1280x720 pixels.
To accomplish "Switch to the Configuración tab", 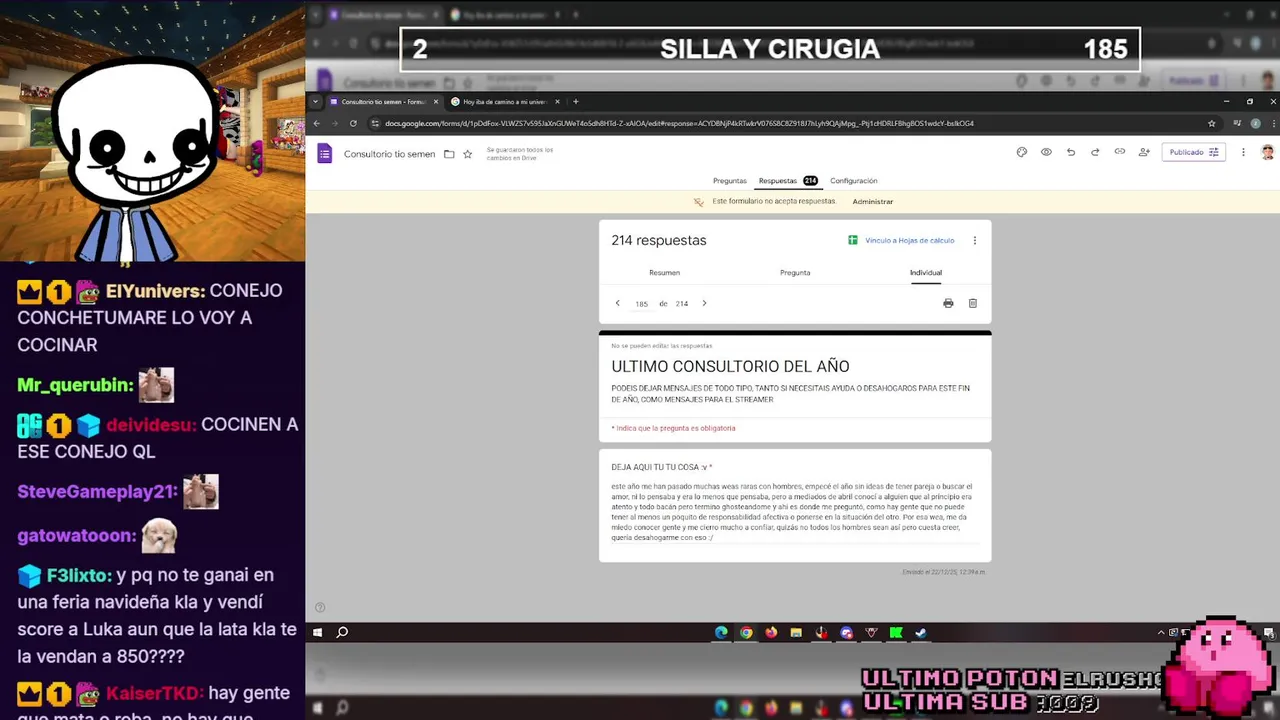I will pyautogui.click(x=854, y=181).
